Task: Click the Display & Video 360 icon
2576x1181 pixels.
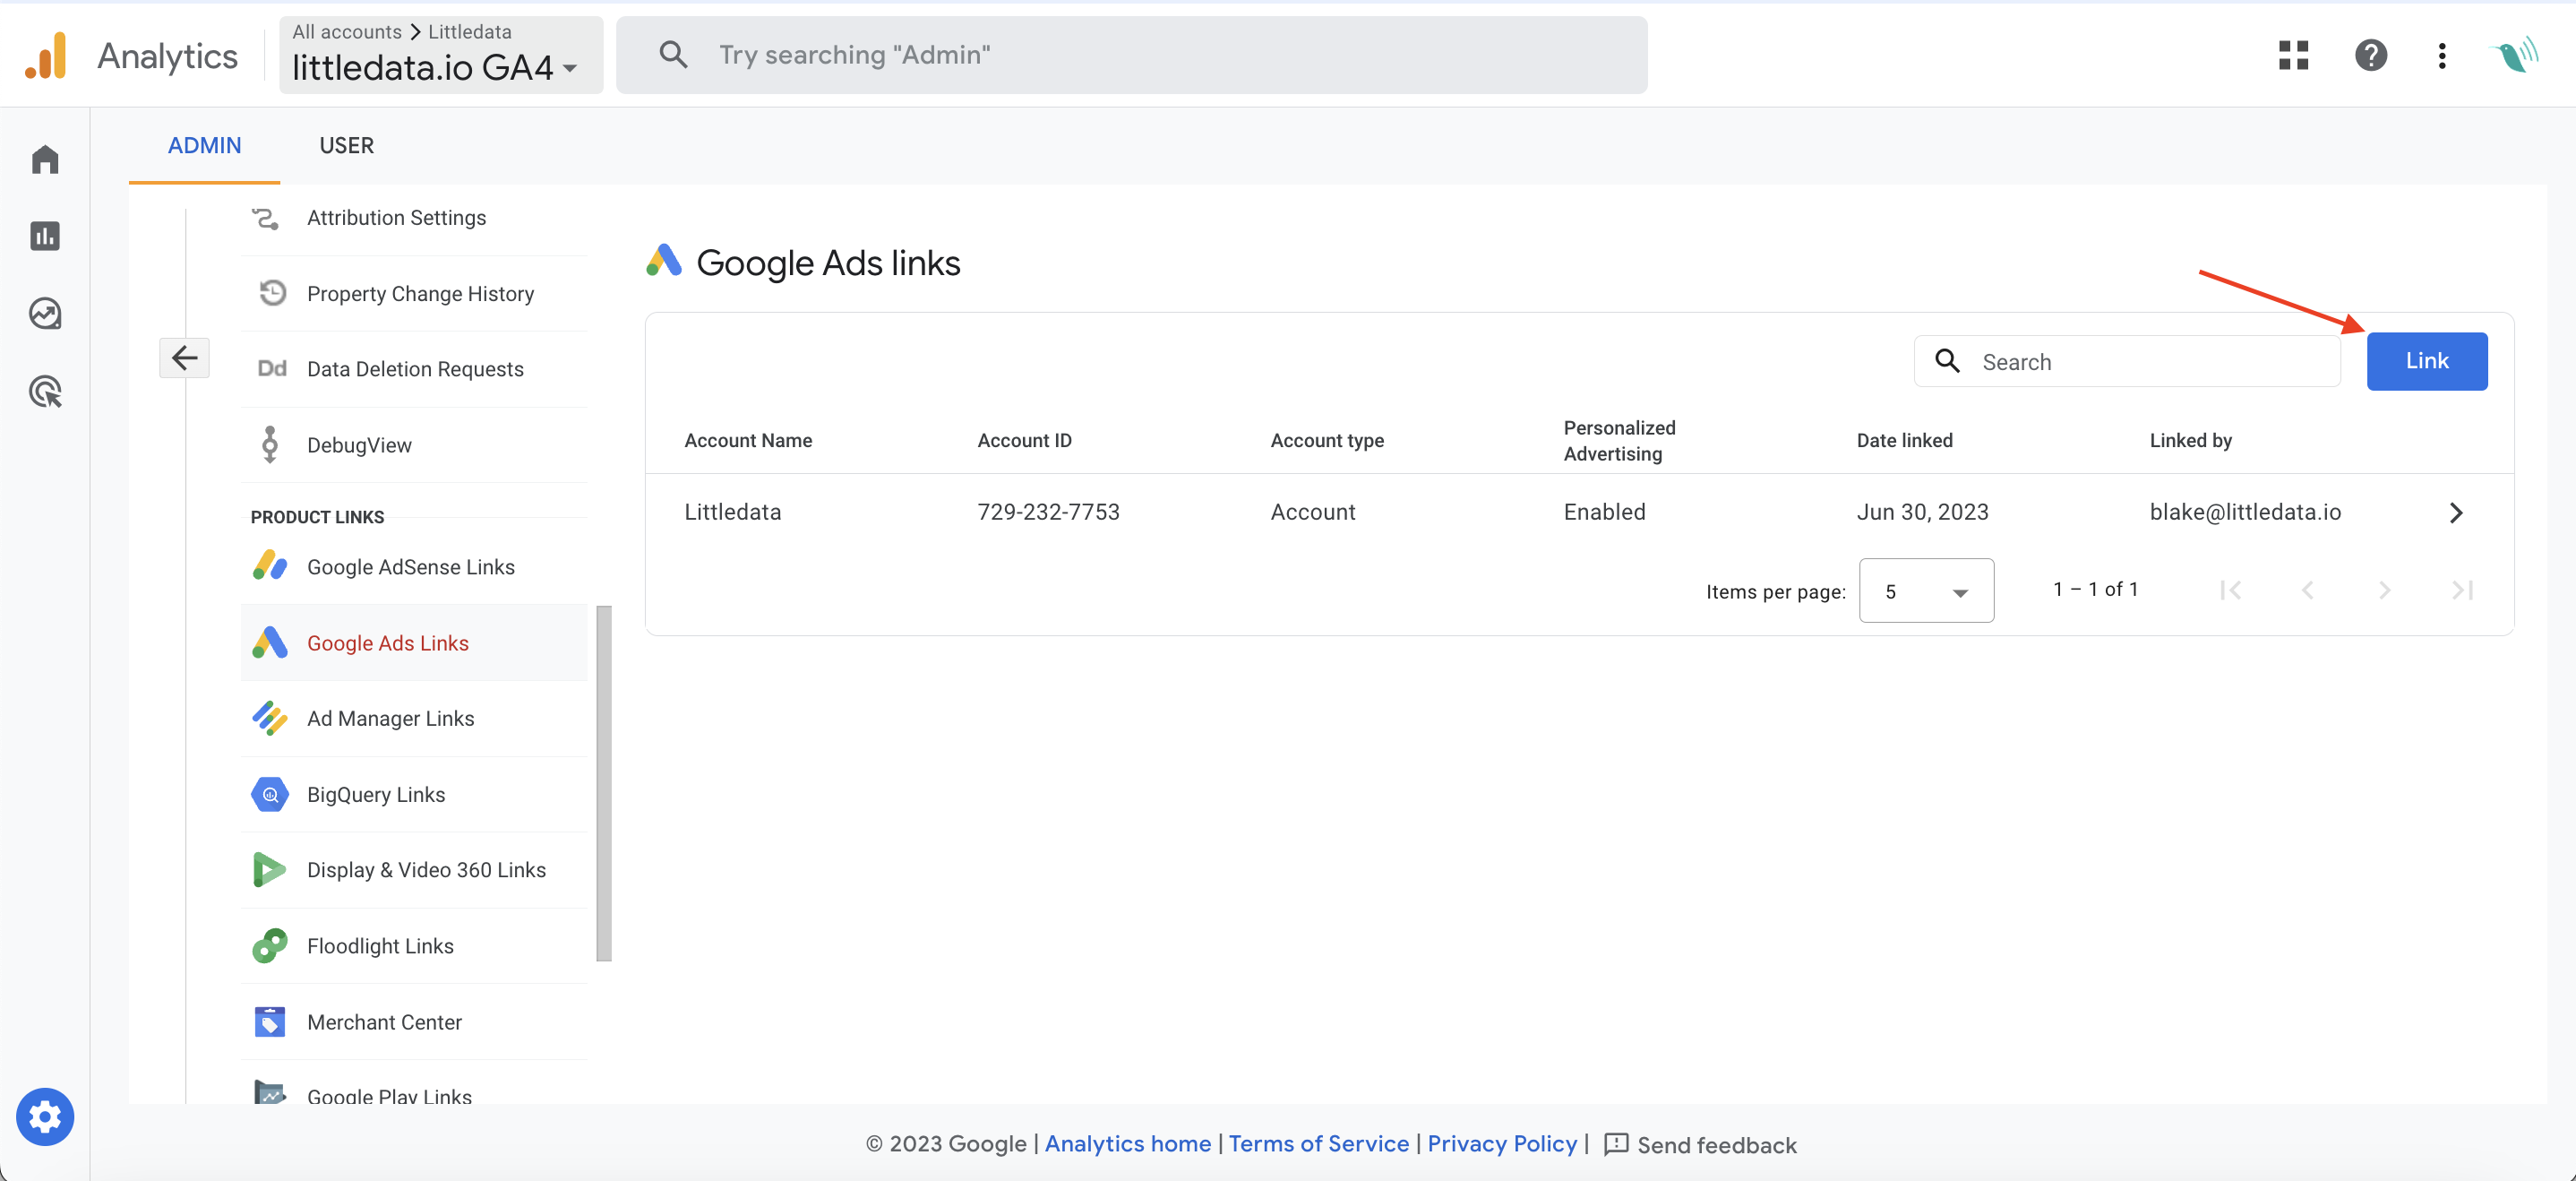Action: 270,870
